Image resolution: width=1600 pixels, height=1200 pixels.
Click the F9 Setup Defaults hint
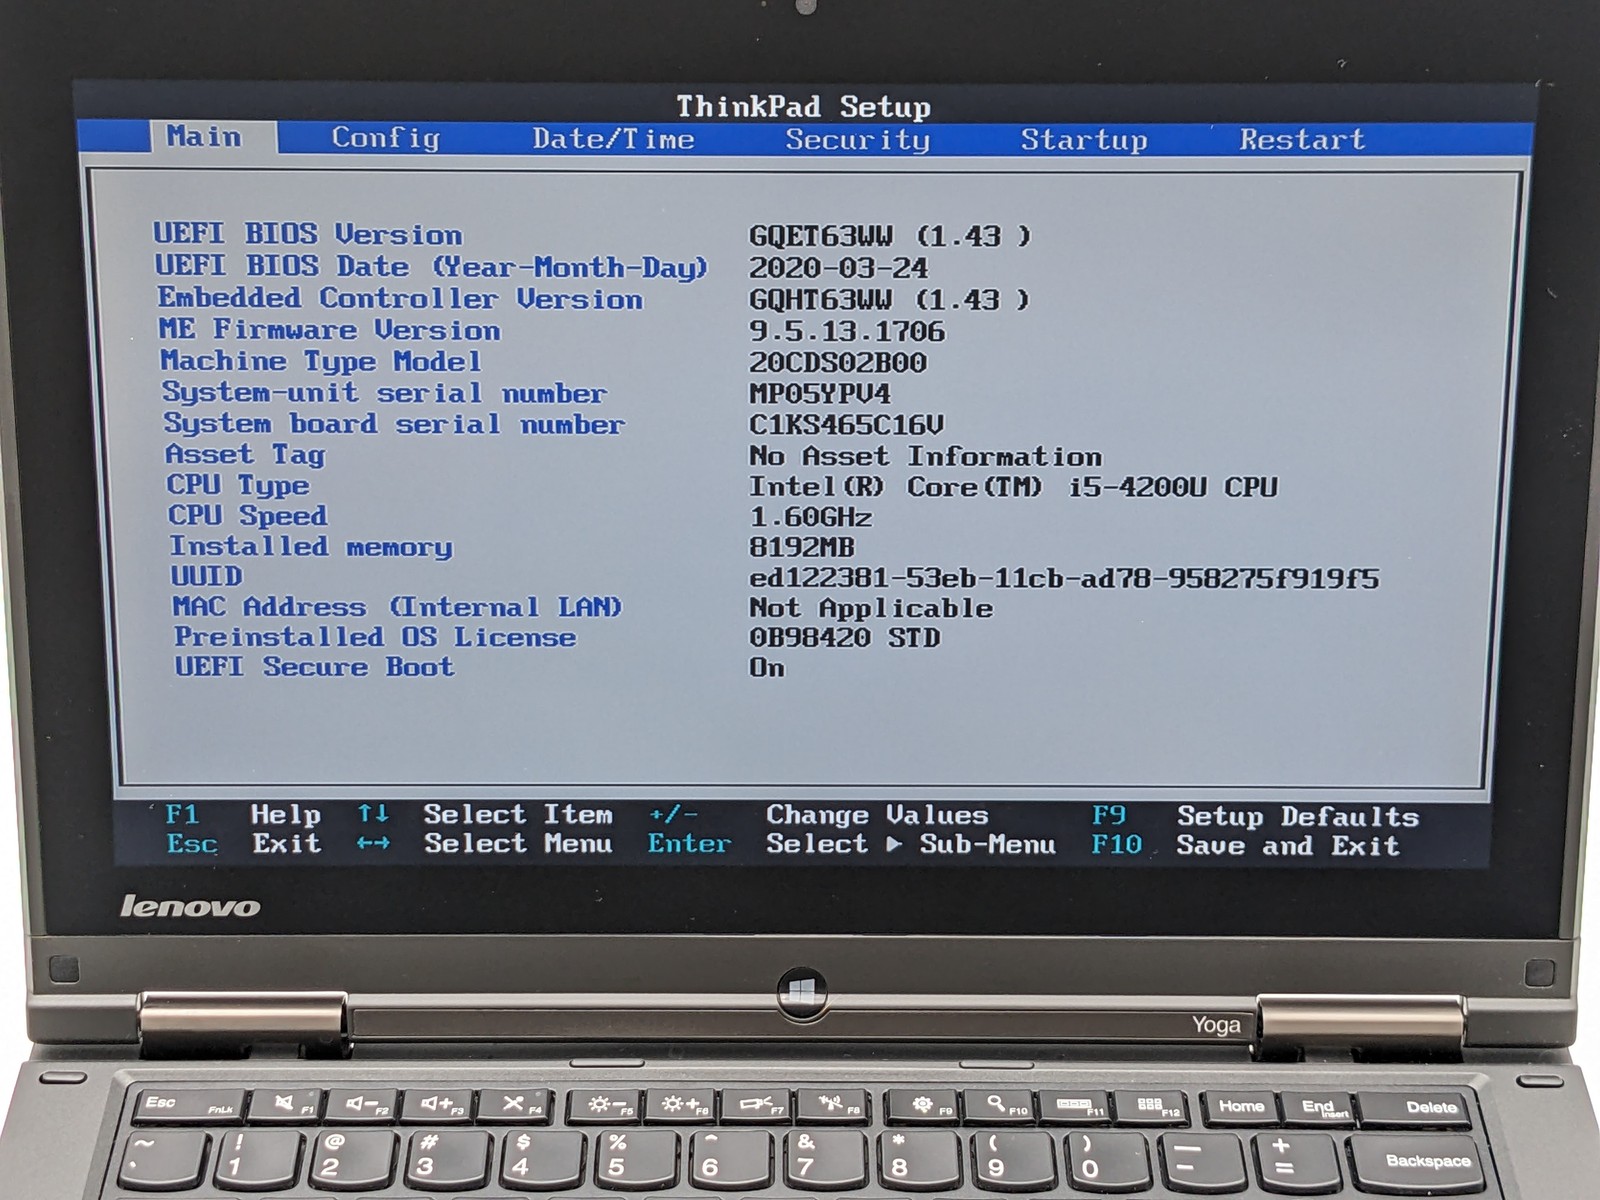pos(1255,817)
